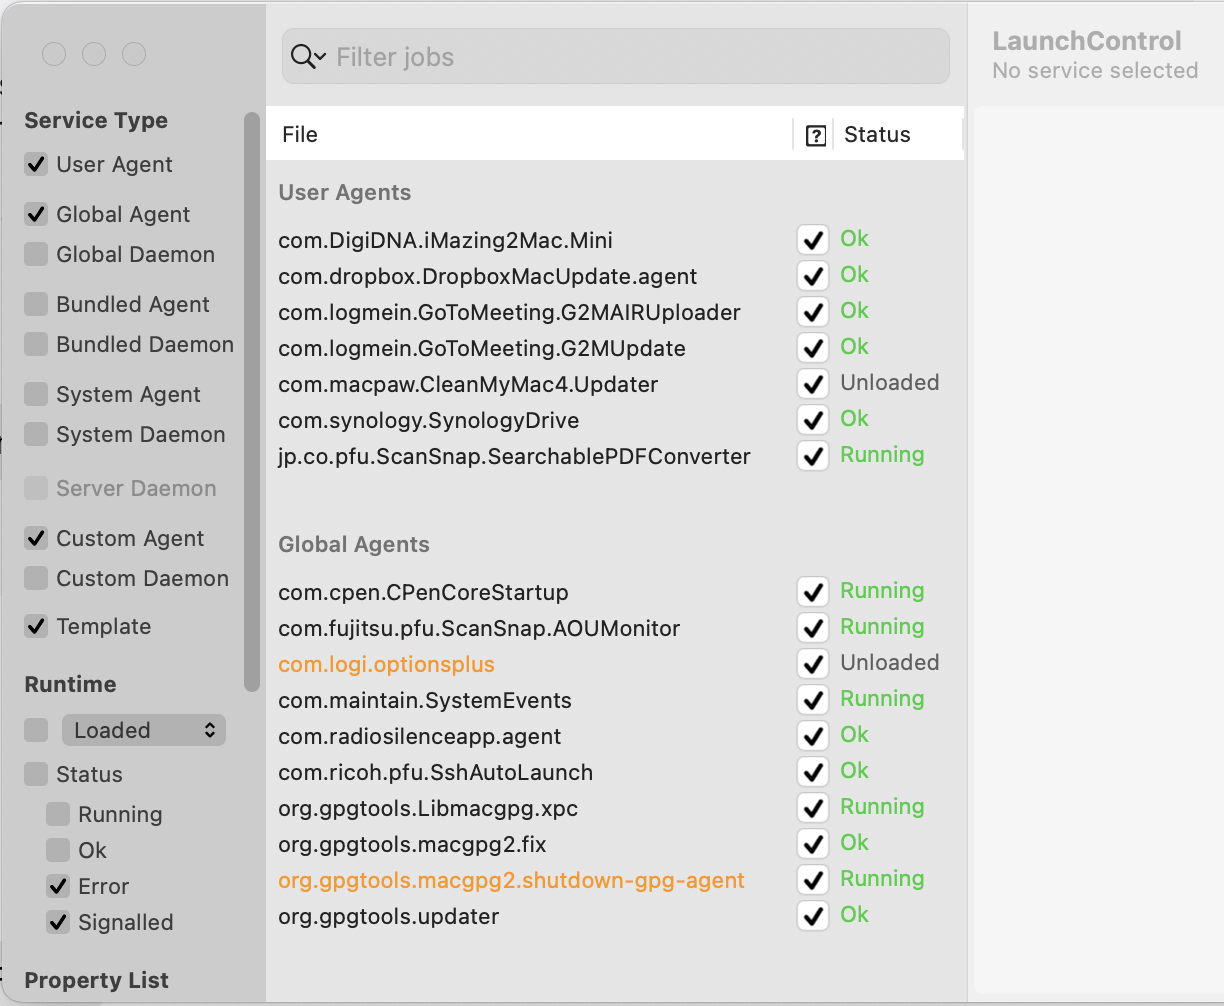This screenshot has width=1224, height=1006.
Task: Disable the com.macpaw.CleanMyMac4.Updater job checkbox
Action: [x=813, y=383]
